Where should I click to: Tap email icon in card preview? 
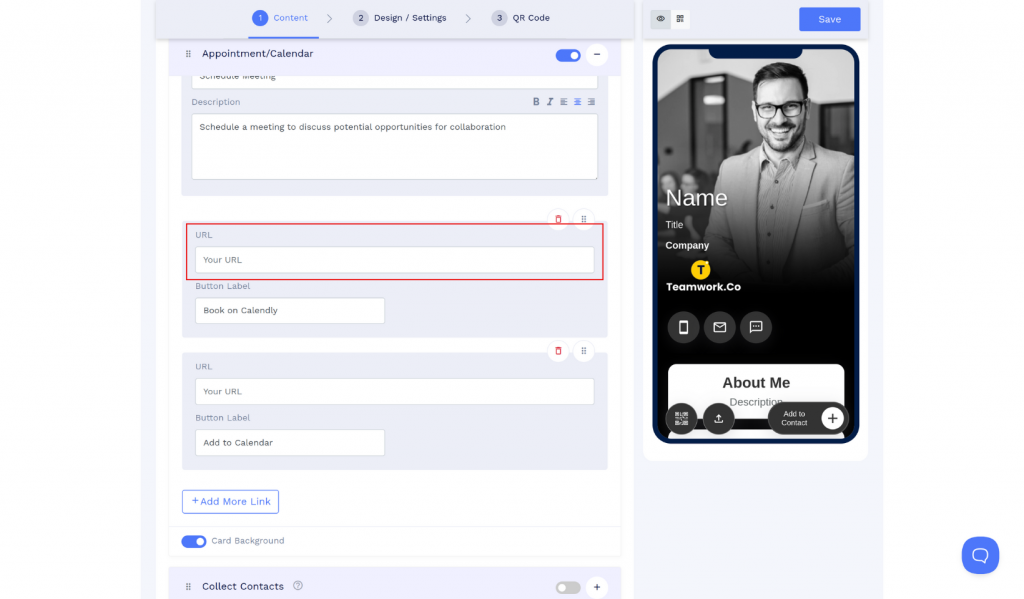(x=720, y=327)
